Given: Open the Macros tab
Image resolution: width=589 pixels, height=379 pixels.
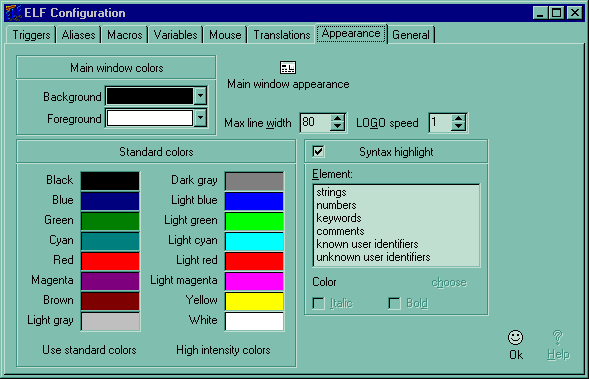Looking at the screenshot, I should [x=125, y=35].
